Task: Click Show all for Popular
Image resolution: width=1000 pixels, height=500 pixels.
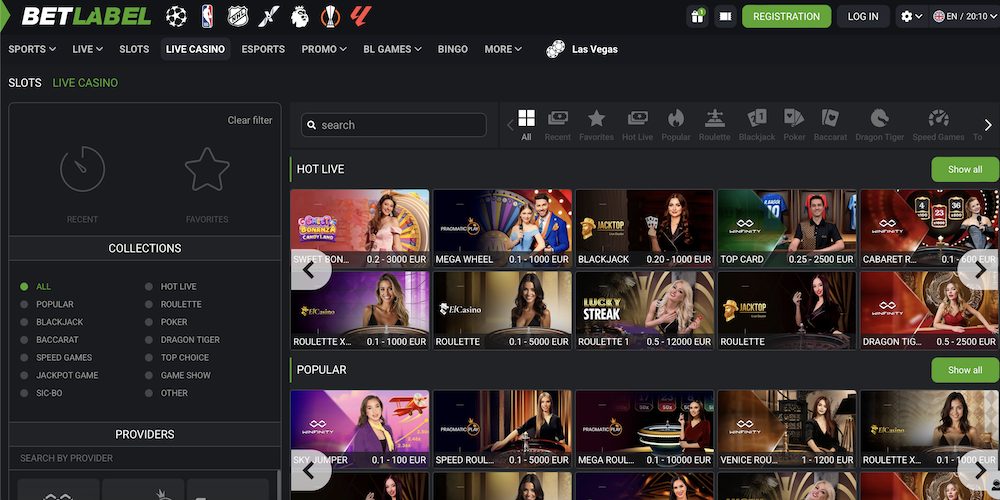Action: click(965, 370)
